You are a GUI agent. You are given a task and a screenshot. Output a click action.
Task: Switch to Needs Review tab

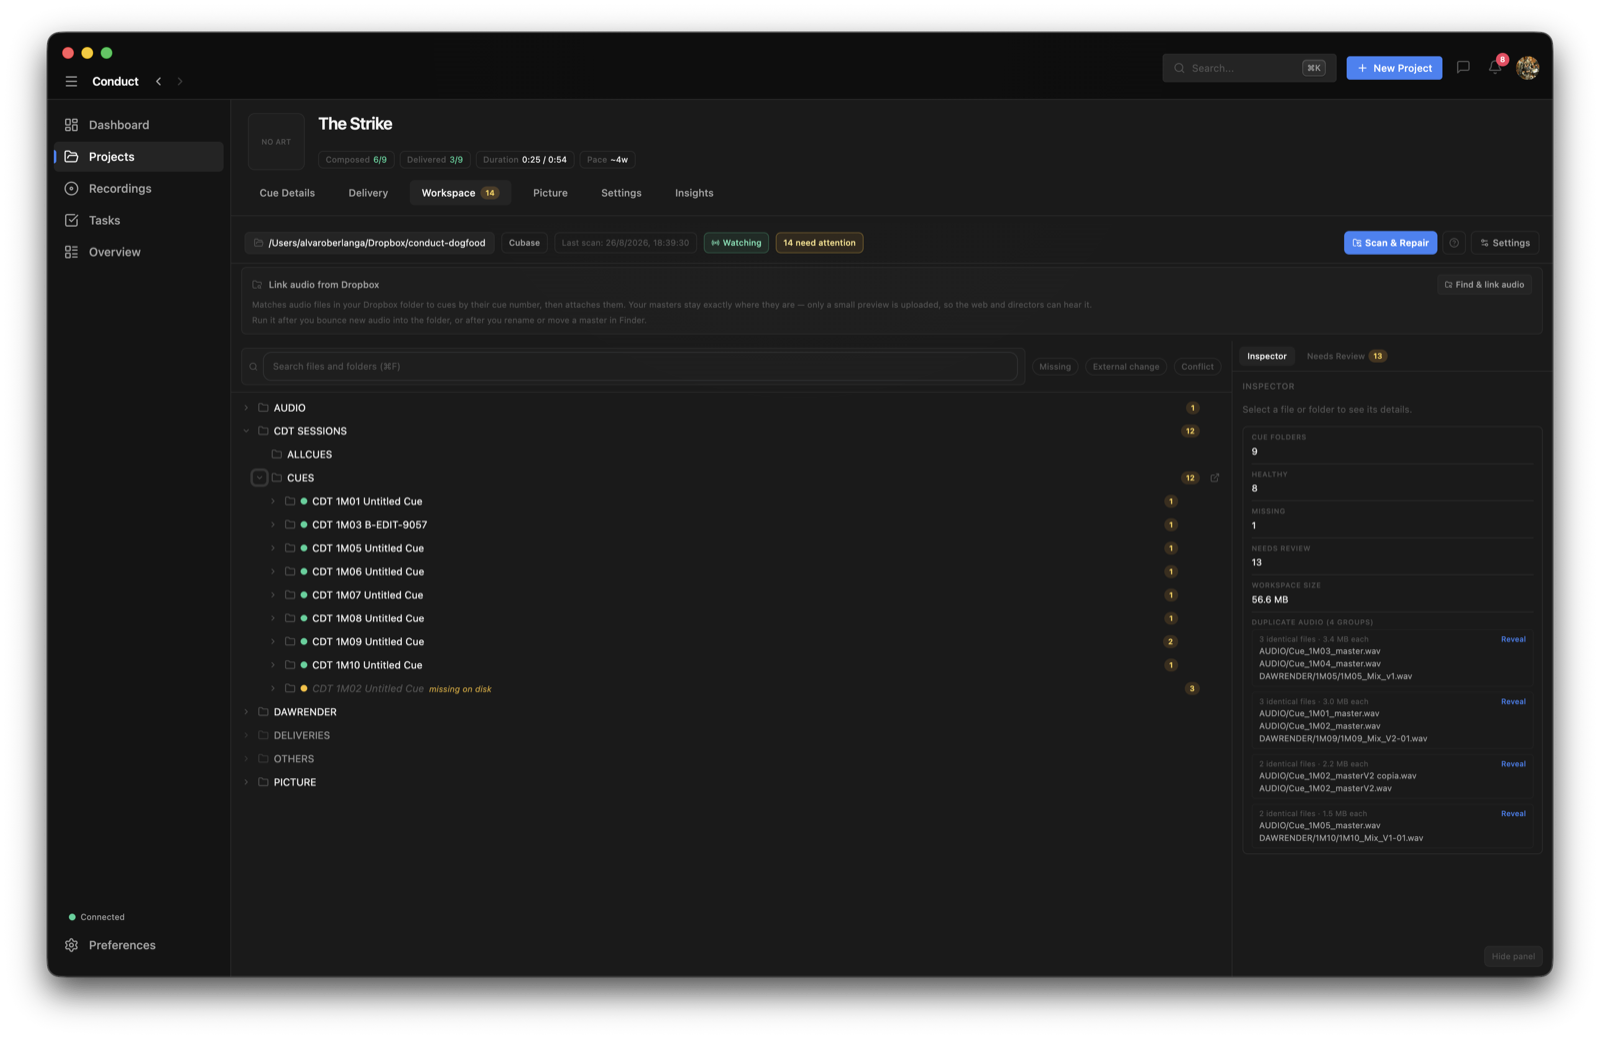click(1346, 357)
